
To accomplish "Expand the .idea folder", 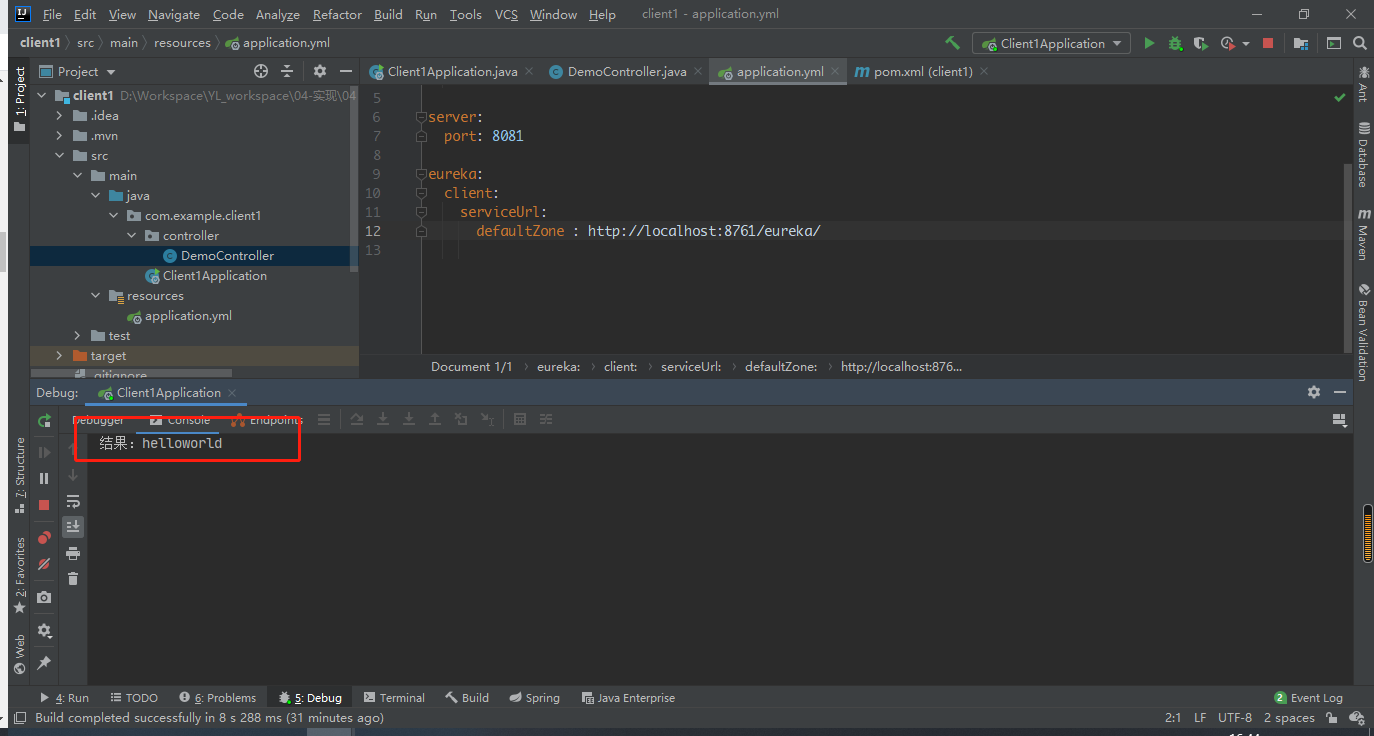I will 60,116.
